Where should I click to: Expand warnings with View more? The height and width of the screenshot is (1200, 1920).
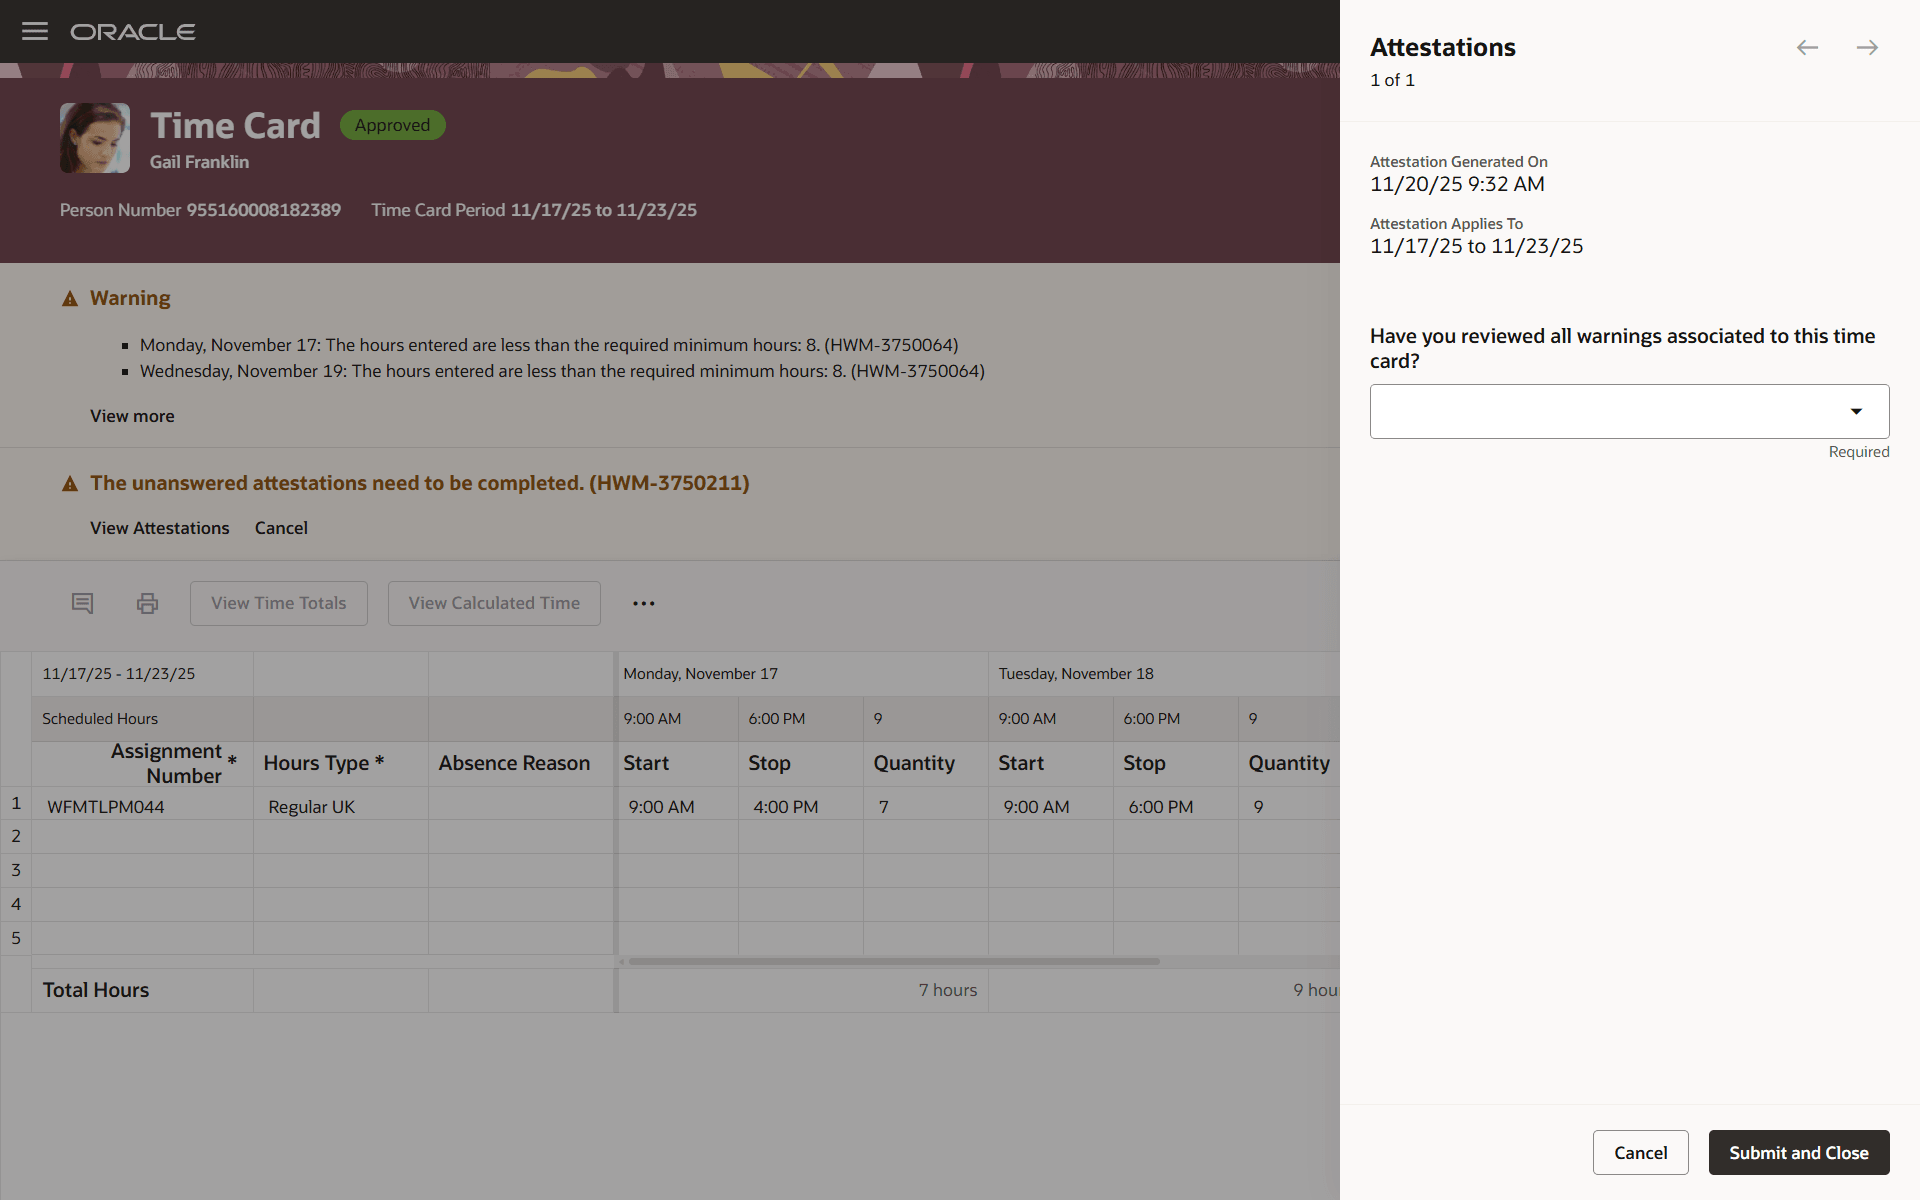click(132, 416)
